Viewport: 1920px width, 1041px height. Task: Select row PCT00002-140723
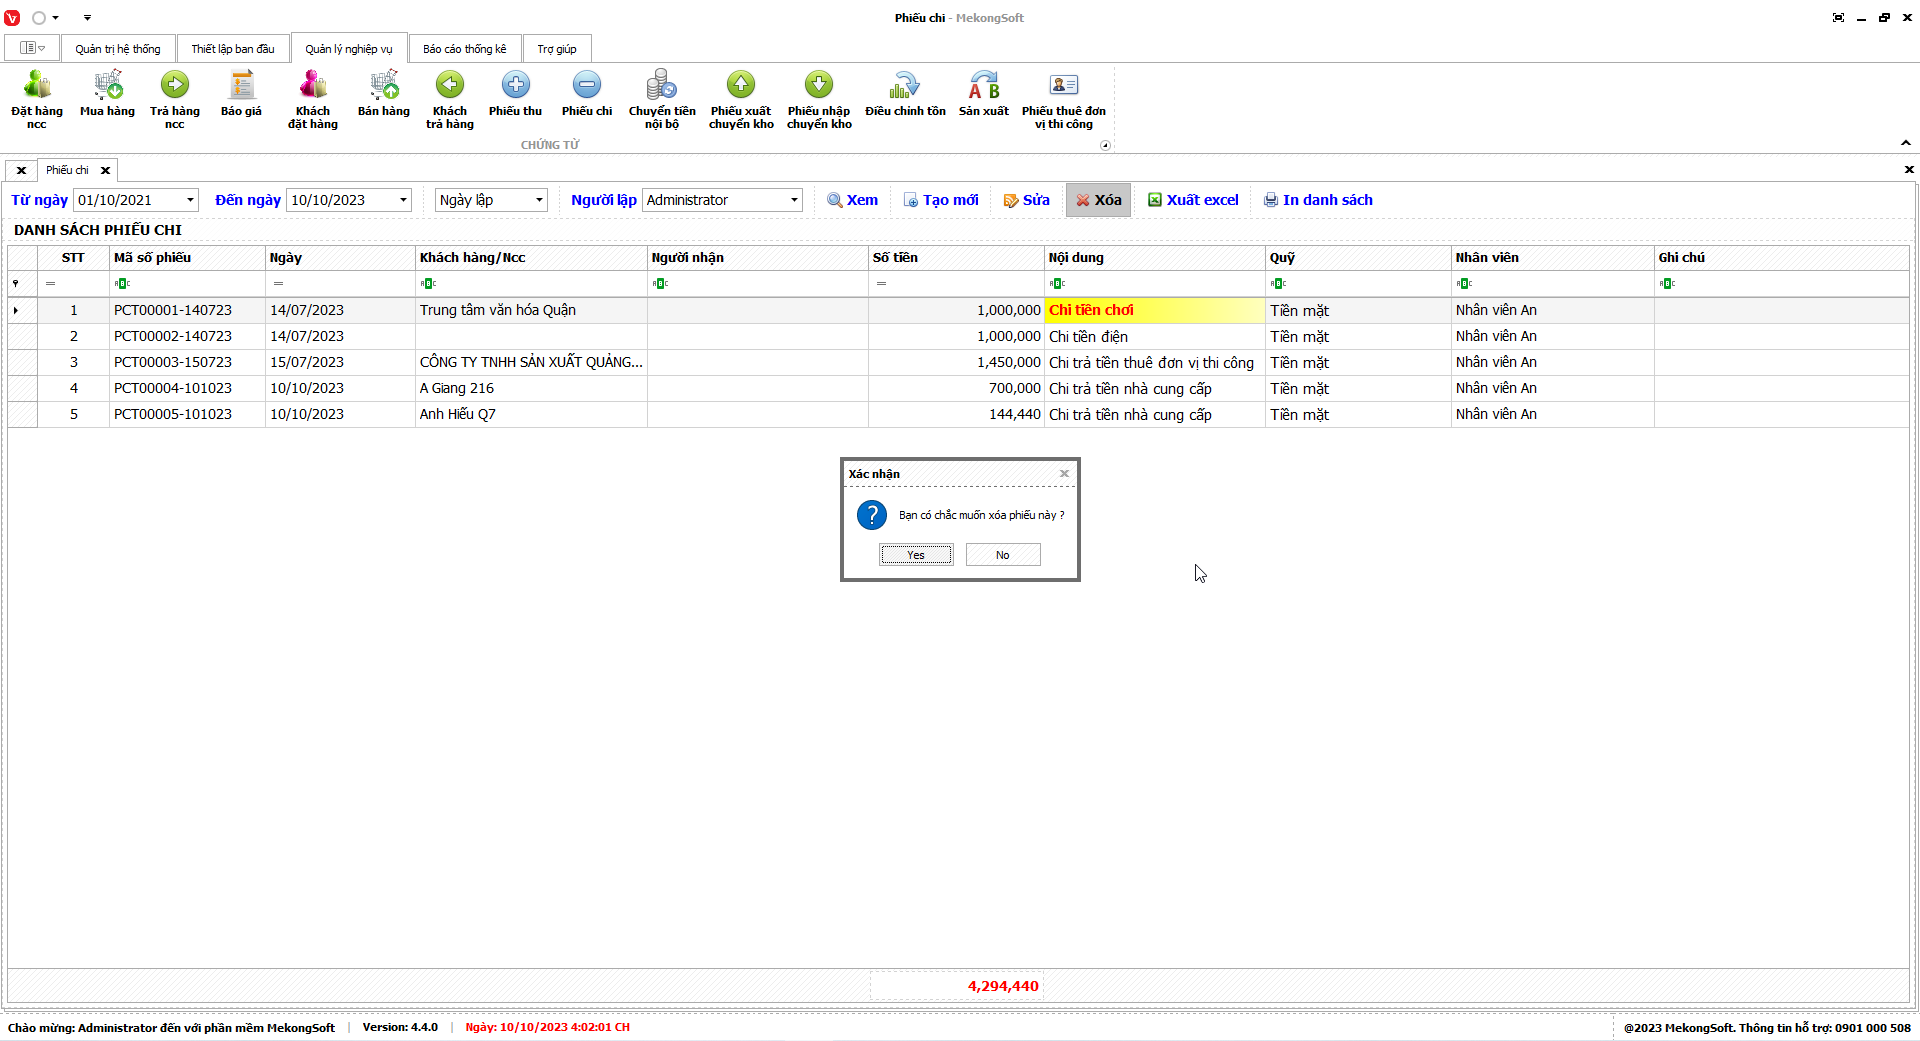[x=958, y=337]
